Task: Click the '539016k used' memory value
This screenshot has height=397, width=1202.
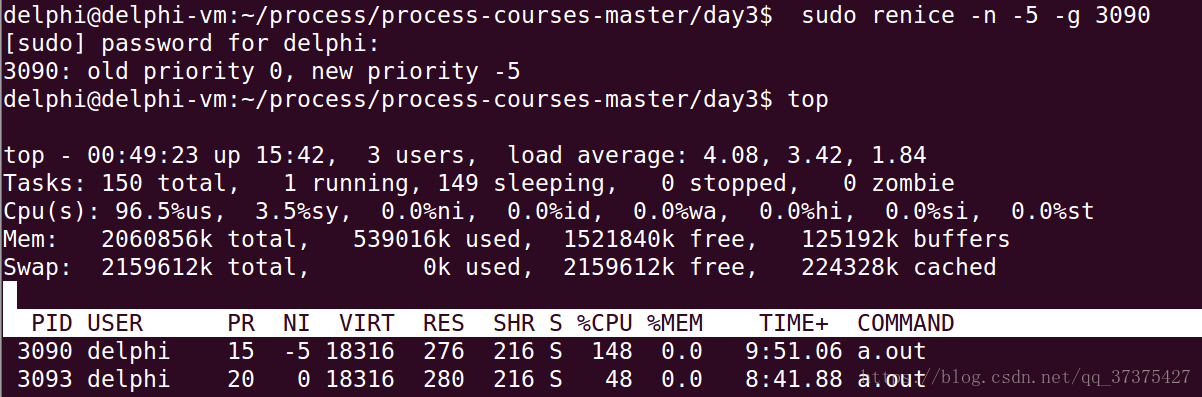Action: 437,240
